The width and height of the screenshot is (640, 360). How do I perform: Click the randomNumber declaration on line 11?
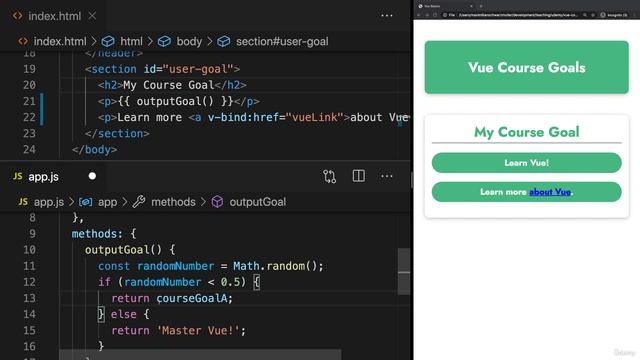(176, 266)
